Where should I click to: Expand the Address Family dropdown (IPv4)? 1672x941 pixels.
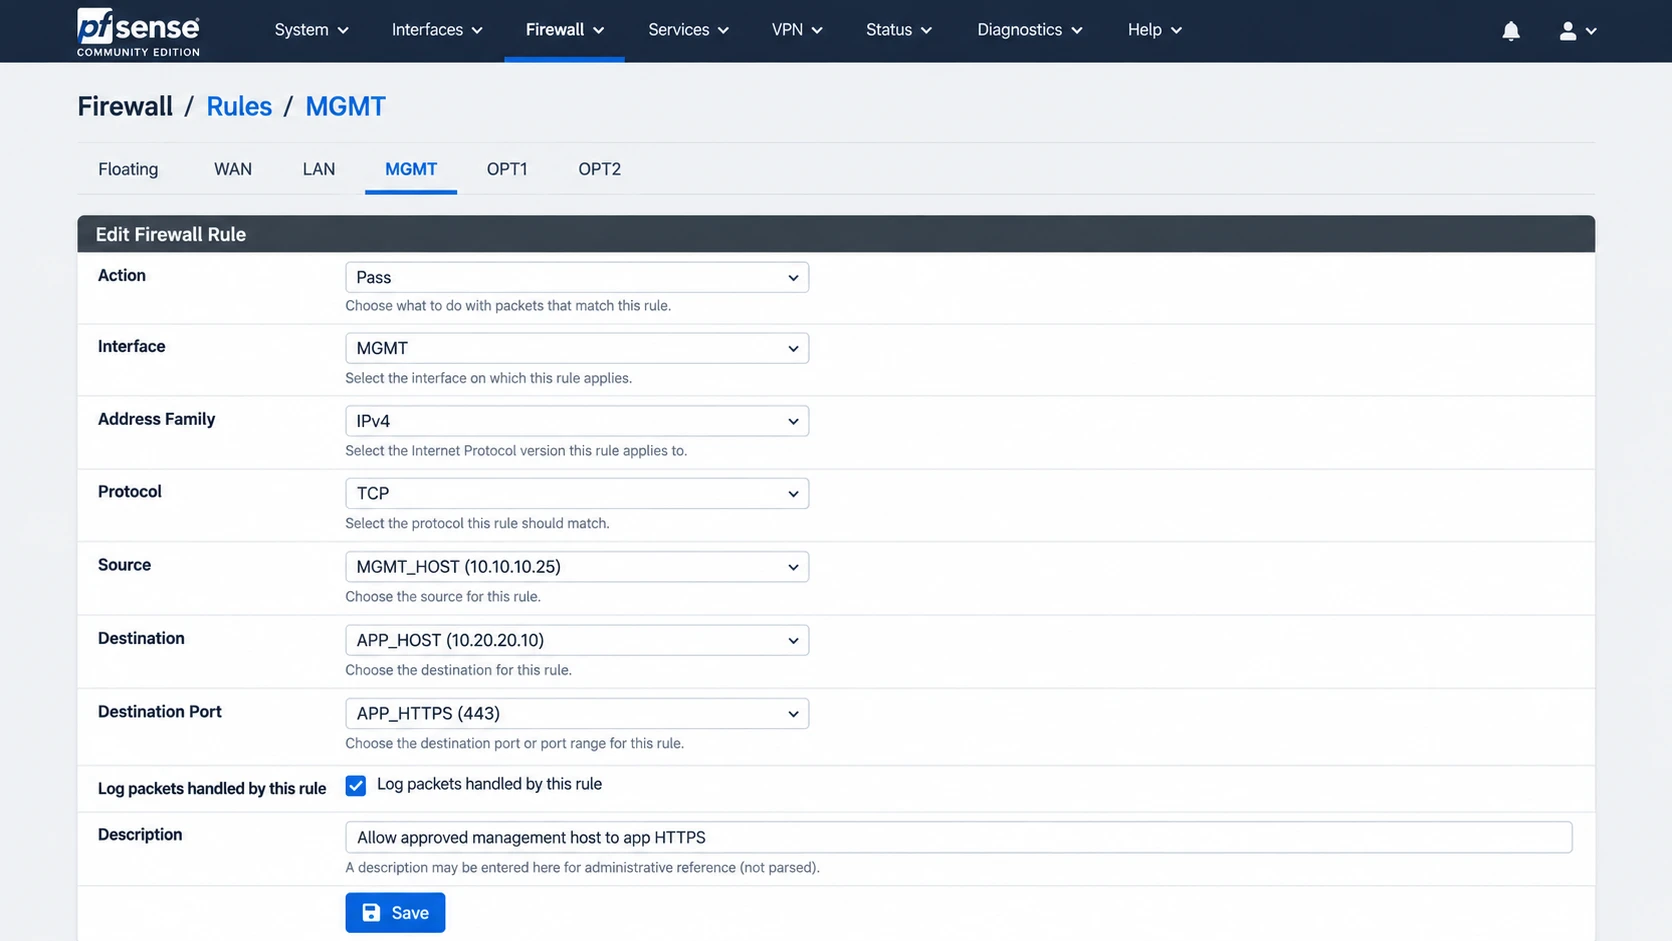577,421
